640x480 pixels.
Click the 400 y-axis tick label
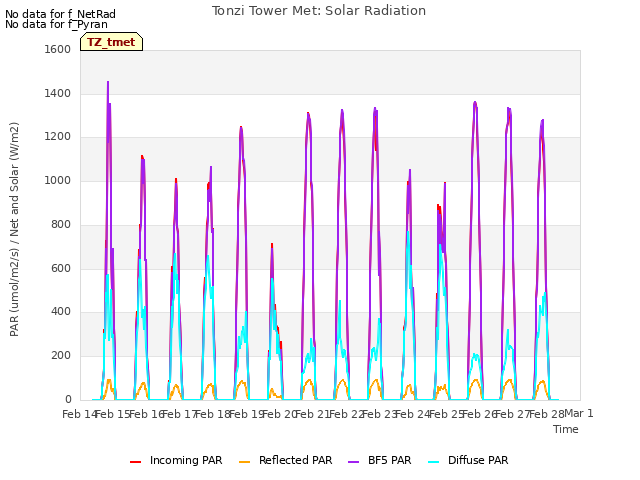click(61, 312)
